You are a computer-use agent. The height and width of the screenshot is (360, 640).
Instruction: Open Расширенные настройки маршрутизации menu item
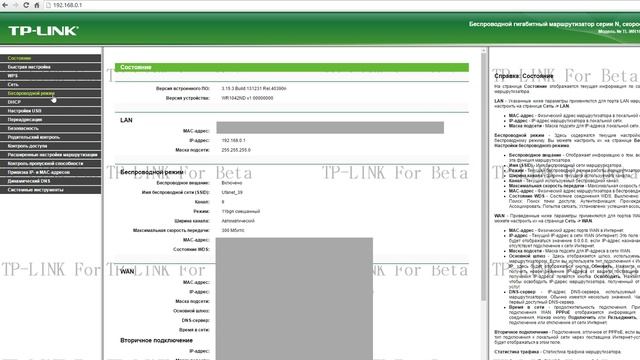(x=51, y=155)
